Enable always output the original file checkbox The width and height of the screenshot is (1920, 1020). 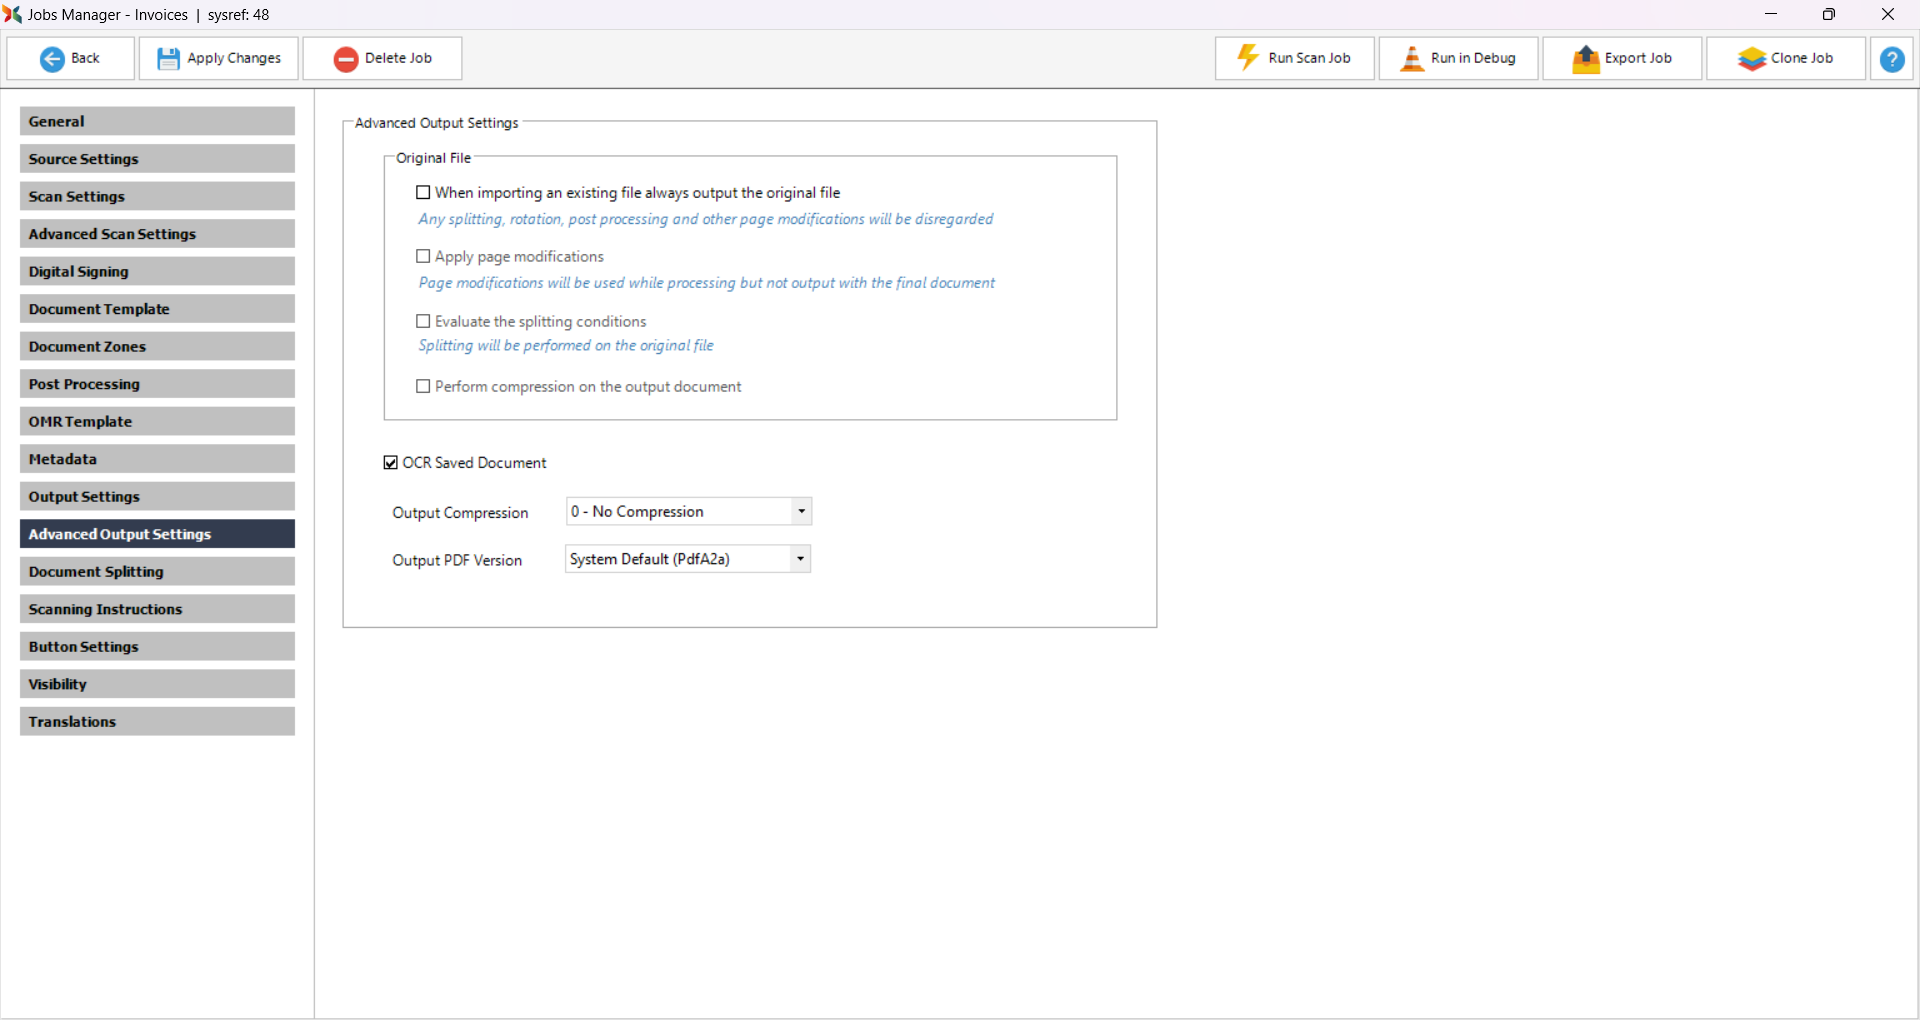point(423,192)
